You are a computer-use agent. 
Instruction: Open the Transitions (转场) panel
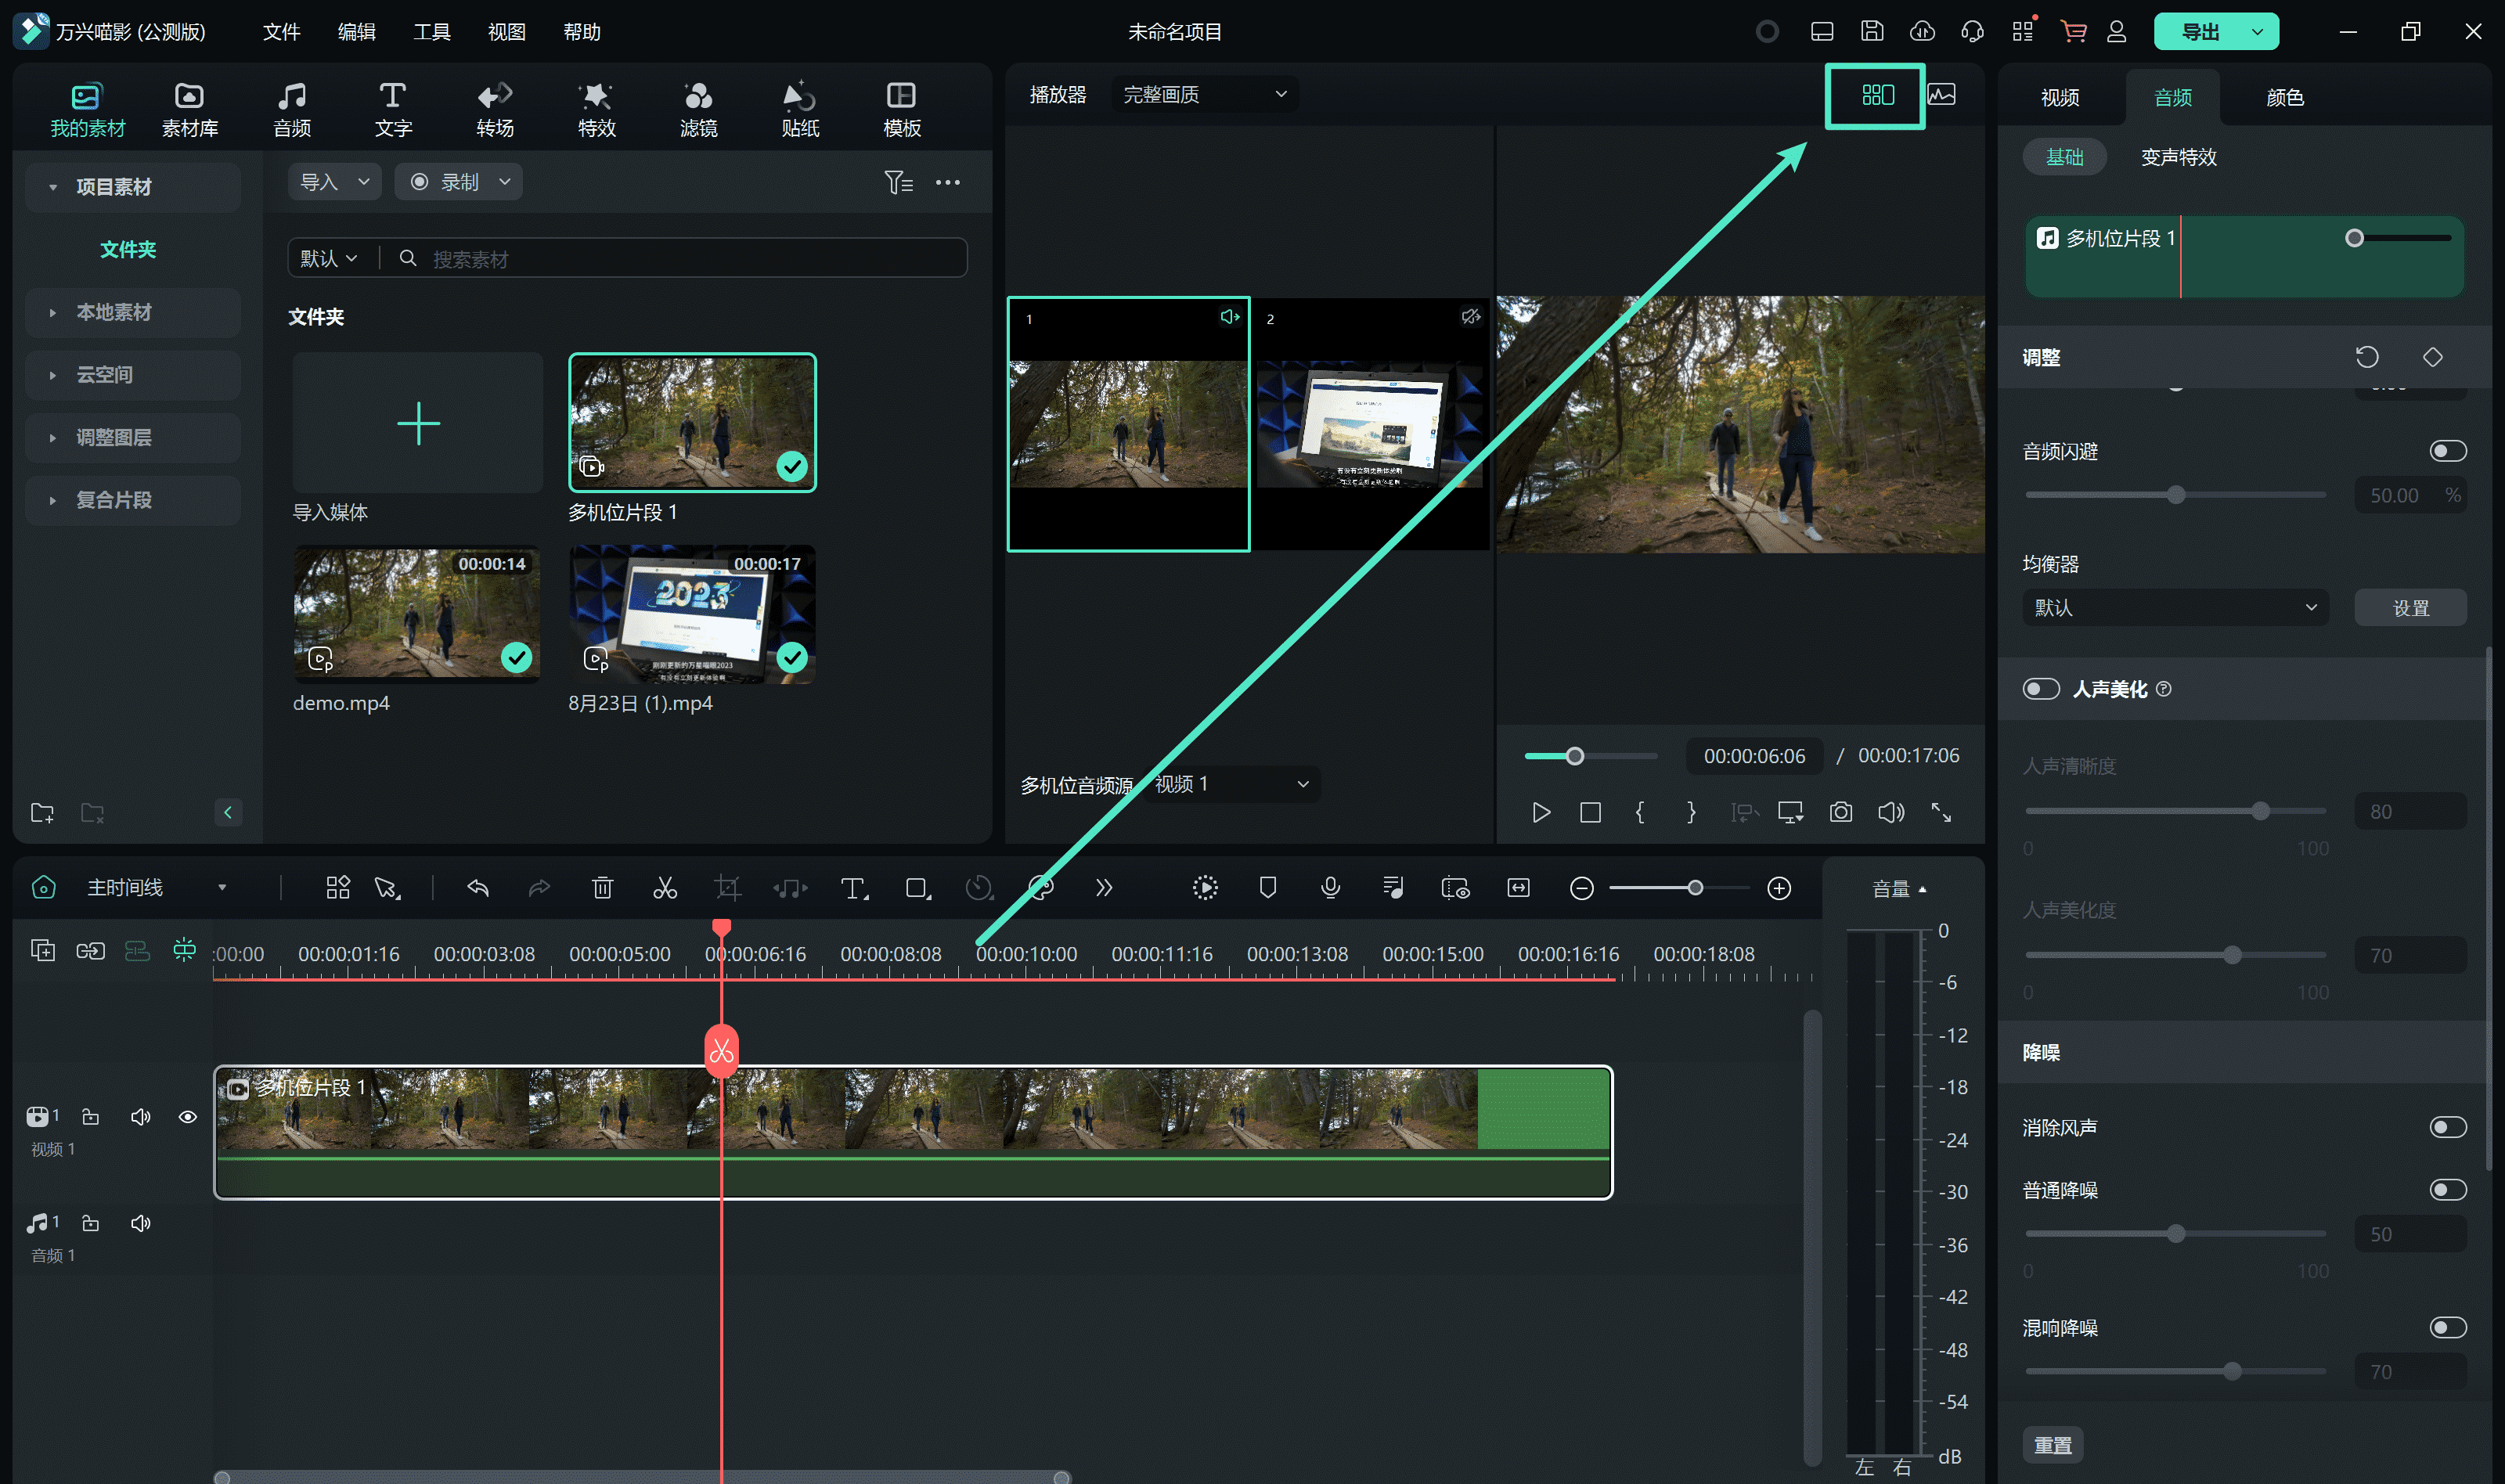(x=495, y=109)
